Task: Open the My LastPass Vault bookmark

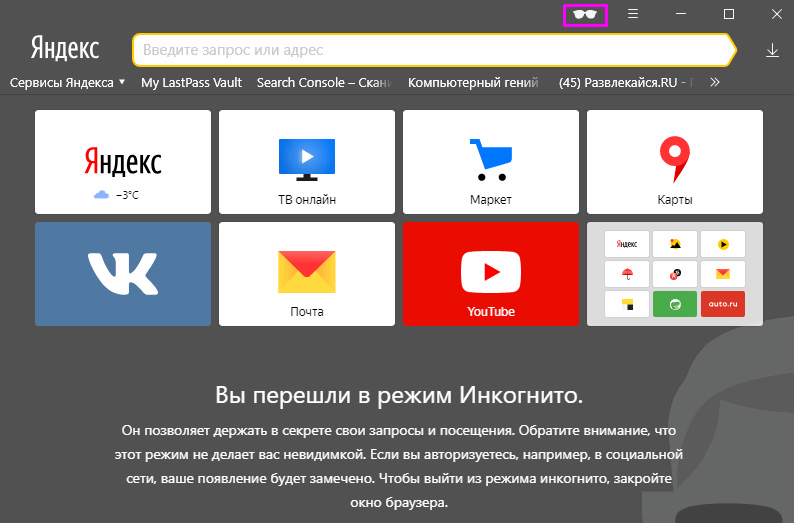Action: [191, 83]
